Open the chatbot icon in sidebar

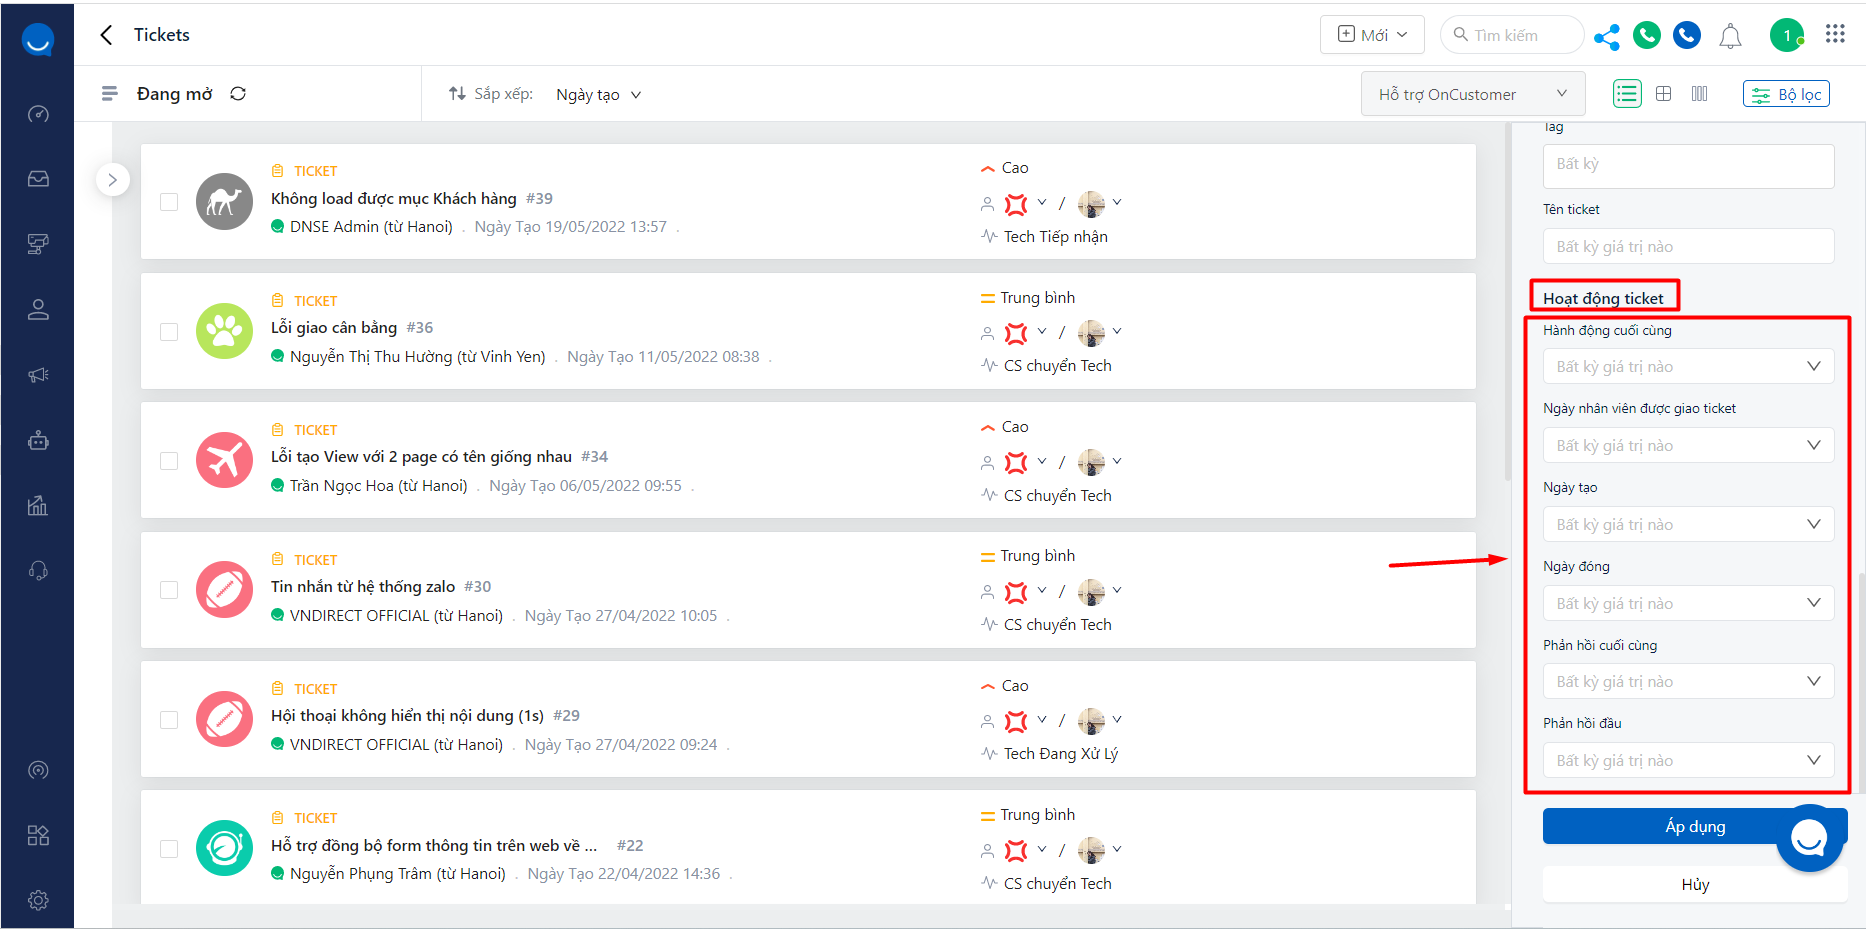coord(38,440)
